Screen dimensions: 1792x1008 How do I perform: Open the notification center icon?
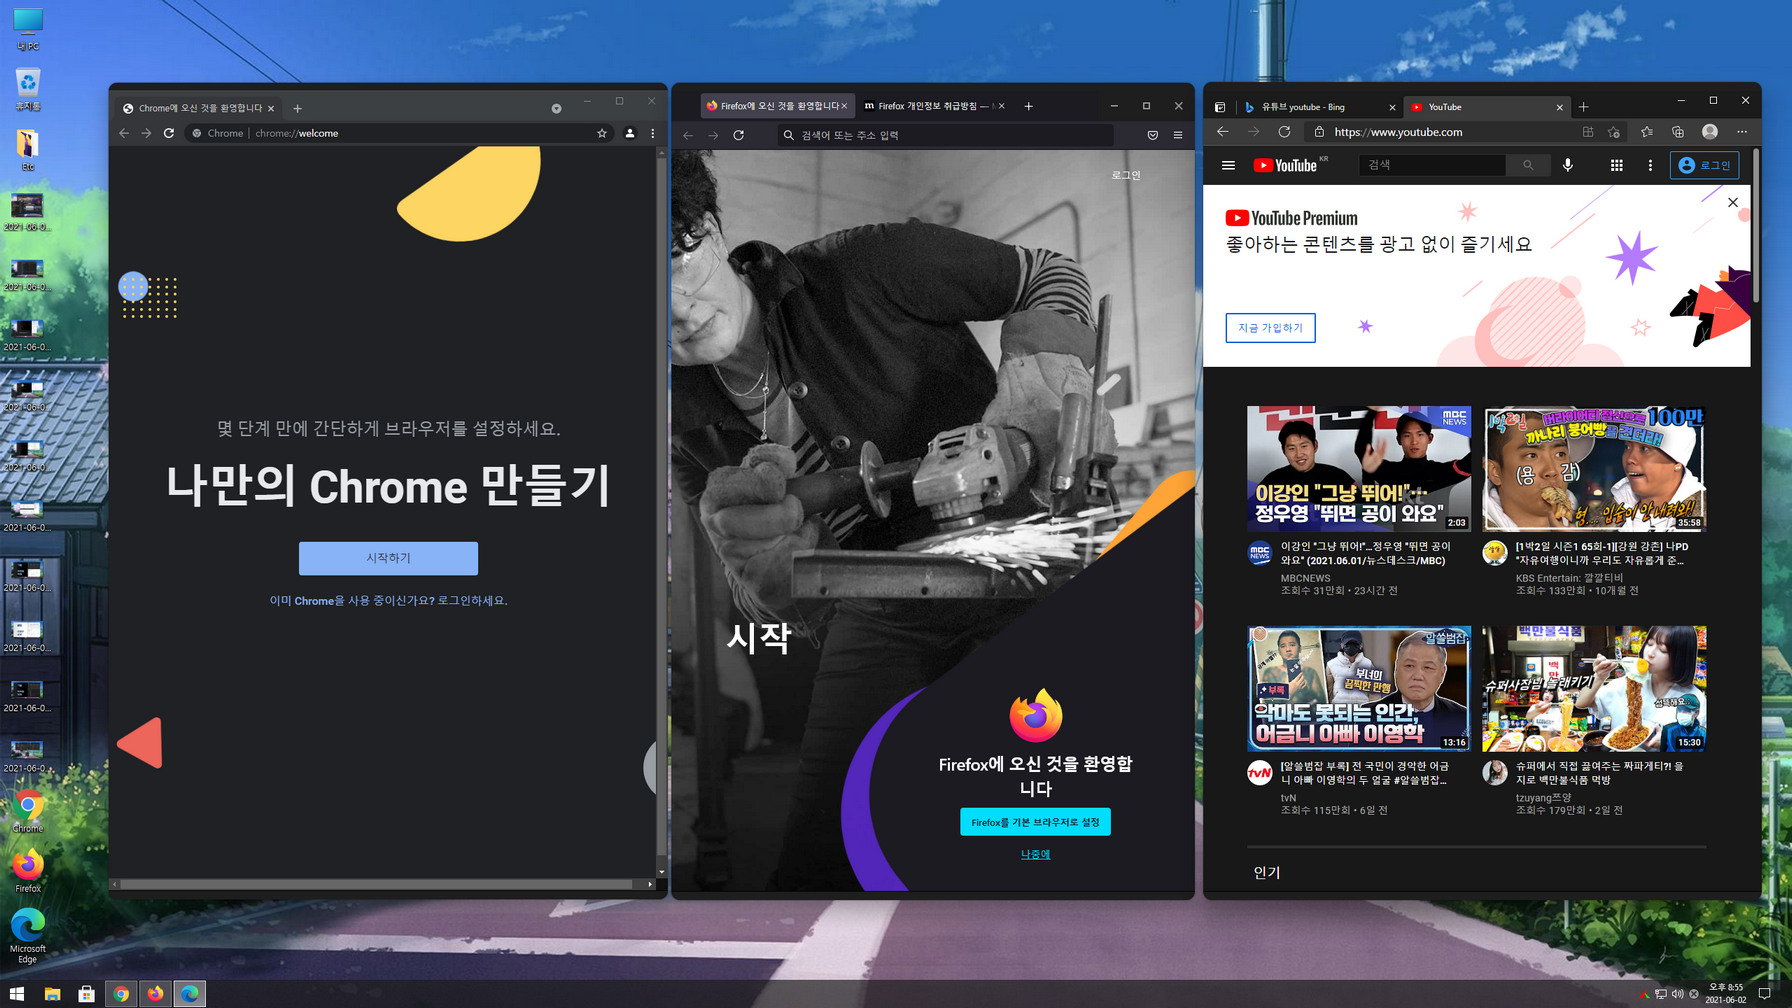(x=1765, y=994)
